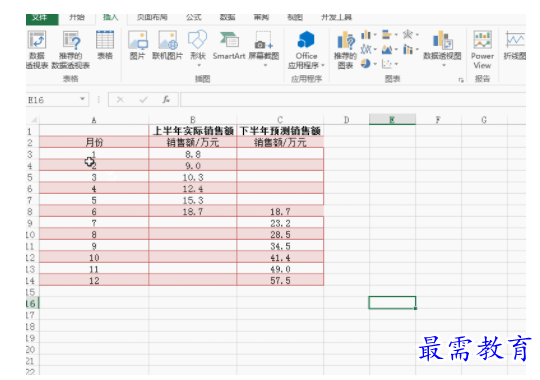Switch to the Developer (开发工具) tab

336,17
